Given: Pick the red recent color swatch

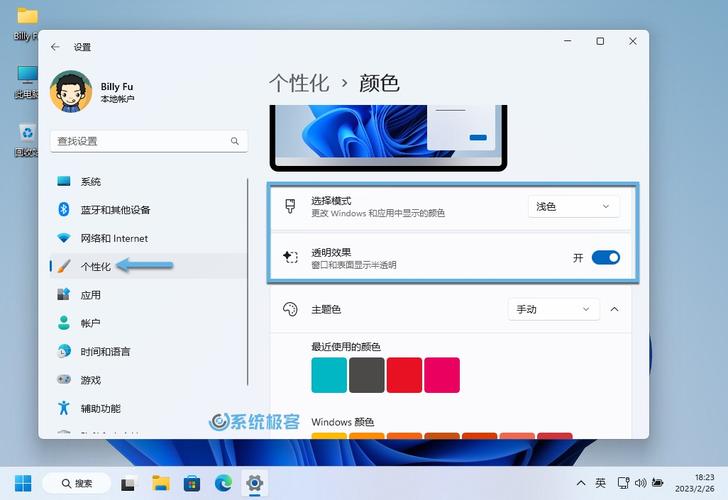Looking at the screenshot, I should point(404,375).
